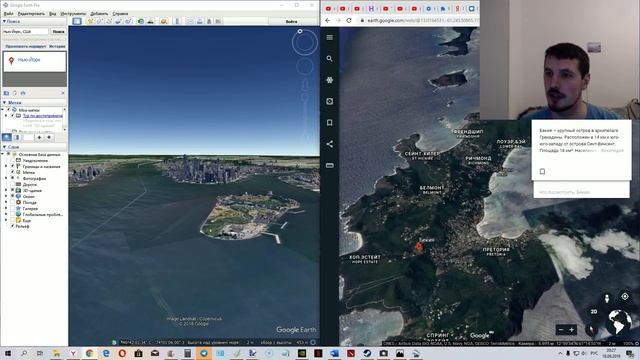The height and width of the screenshot is (360, 640).
Task: Click the История link in search panel
Action: click(x=57, y=46)
